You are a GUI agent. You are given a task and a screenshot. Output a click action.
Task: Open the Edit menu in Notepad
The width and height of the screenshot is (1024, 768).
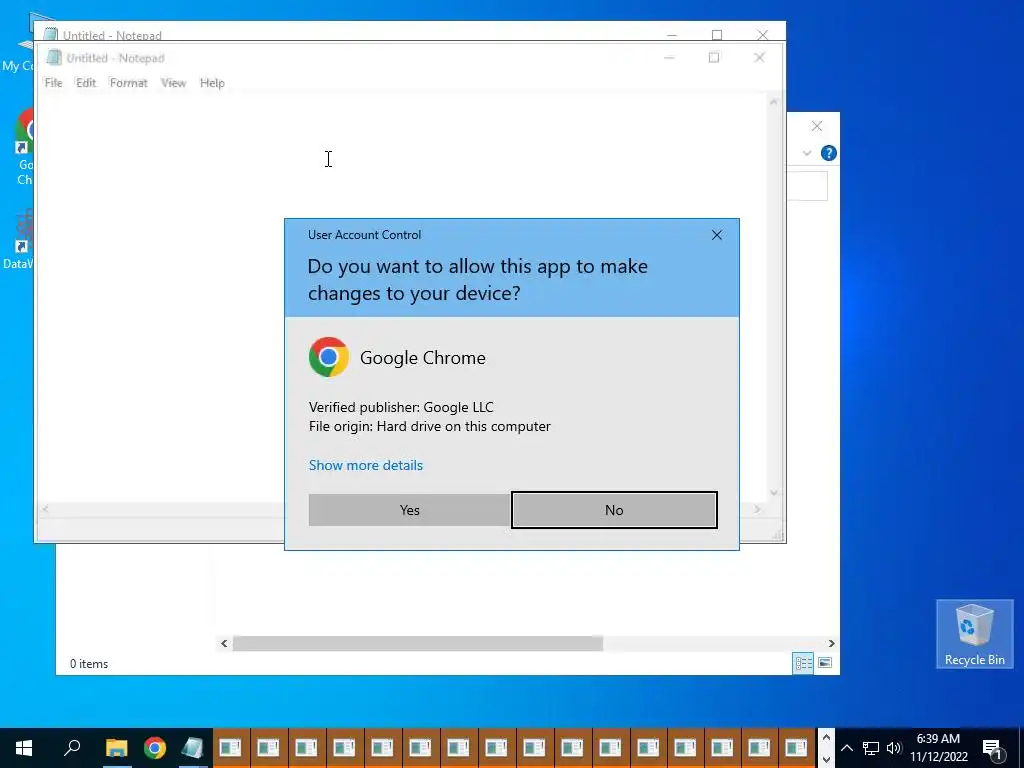(x=86, y=83)
